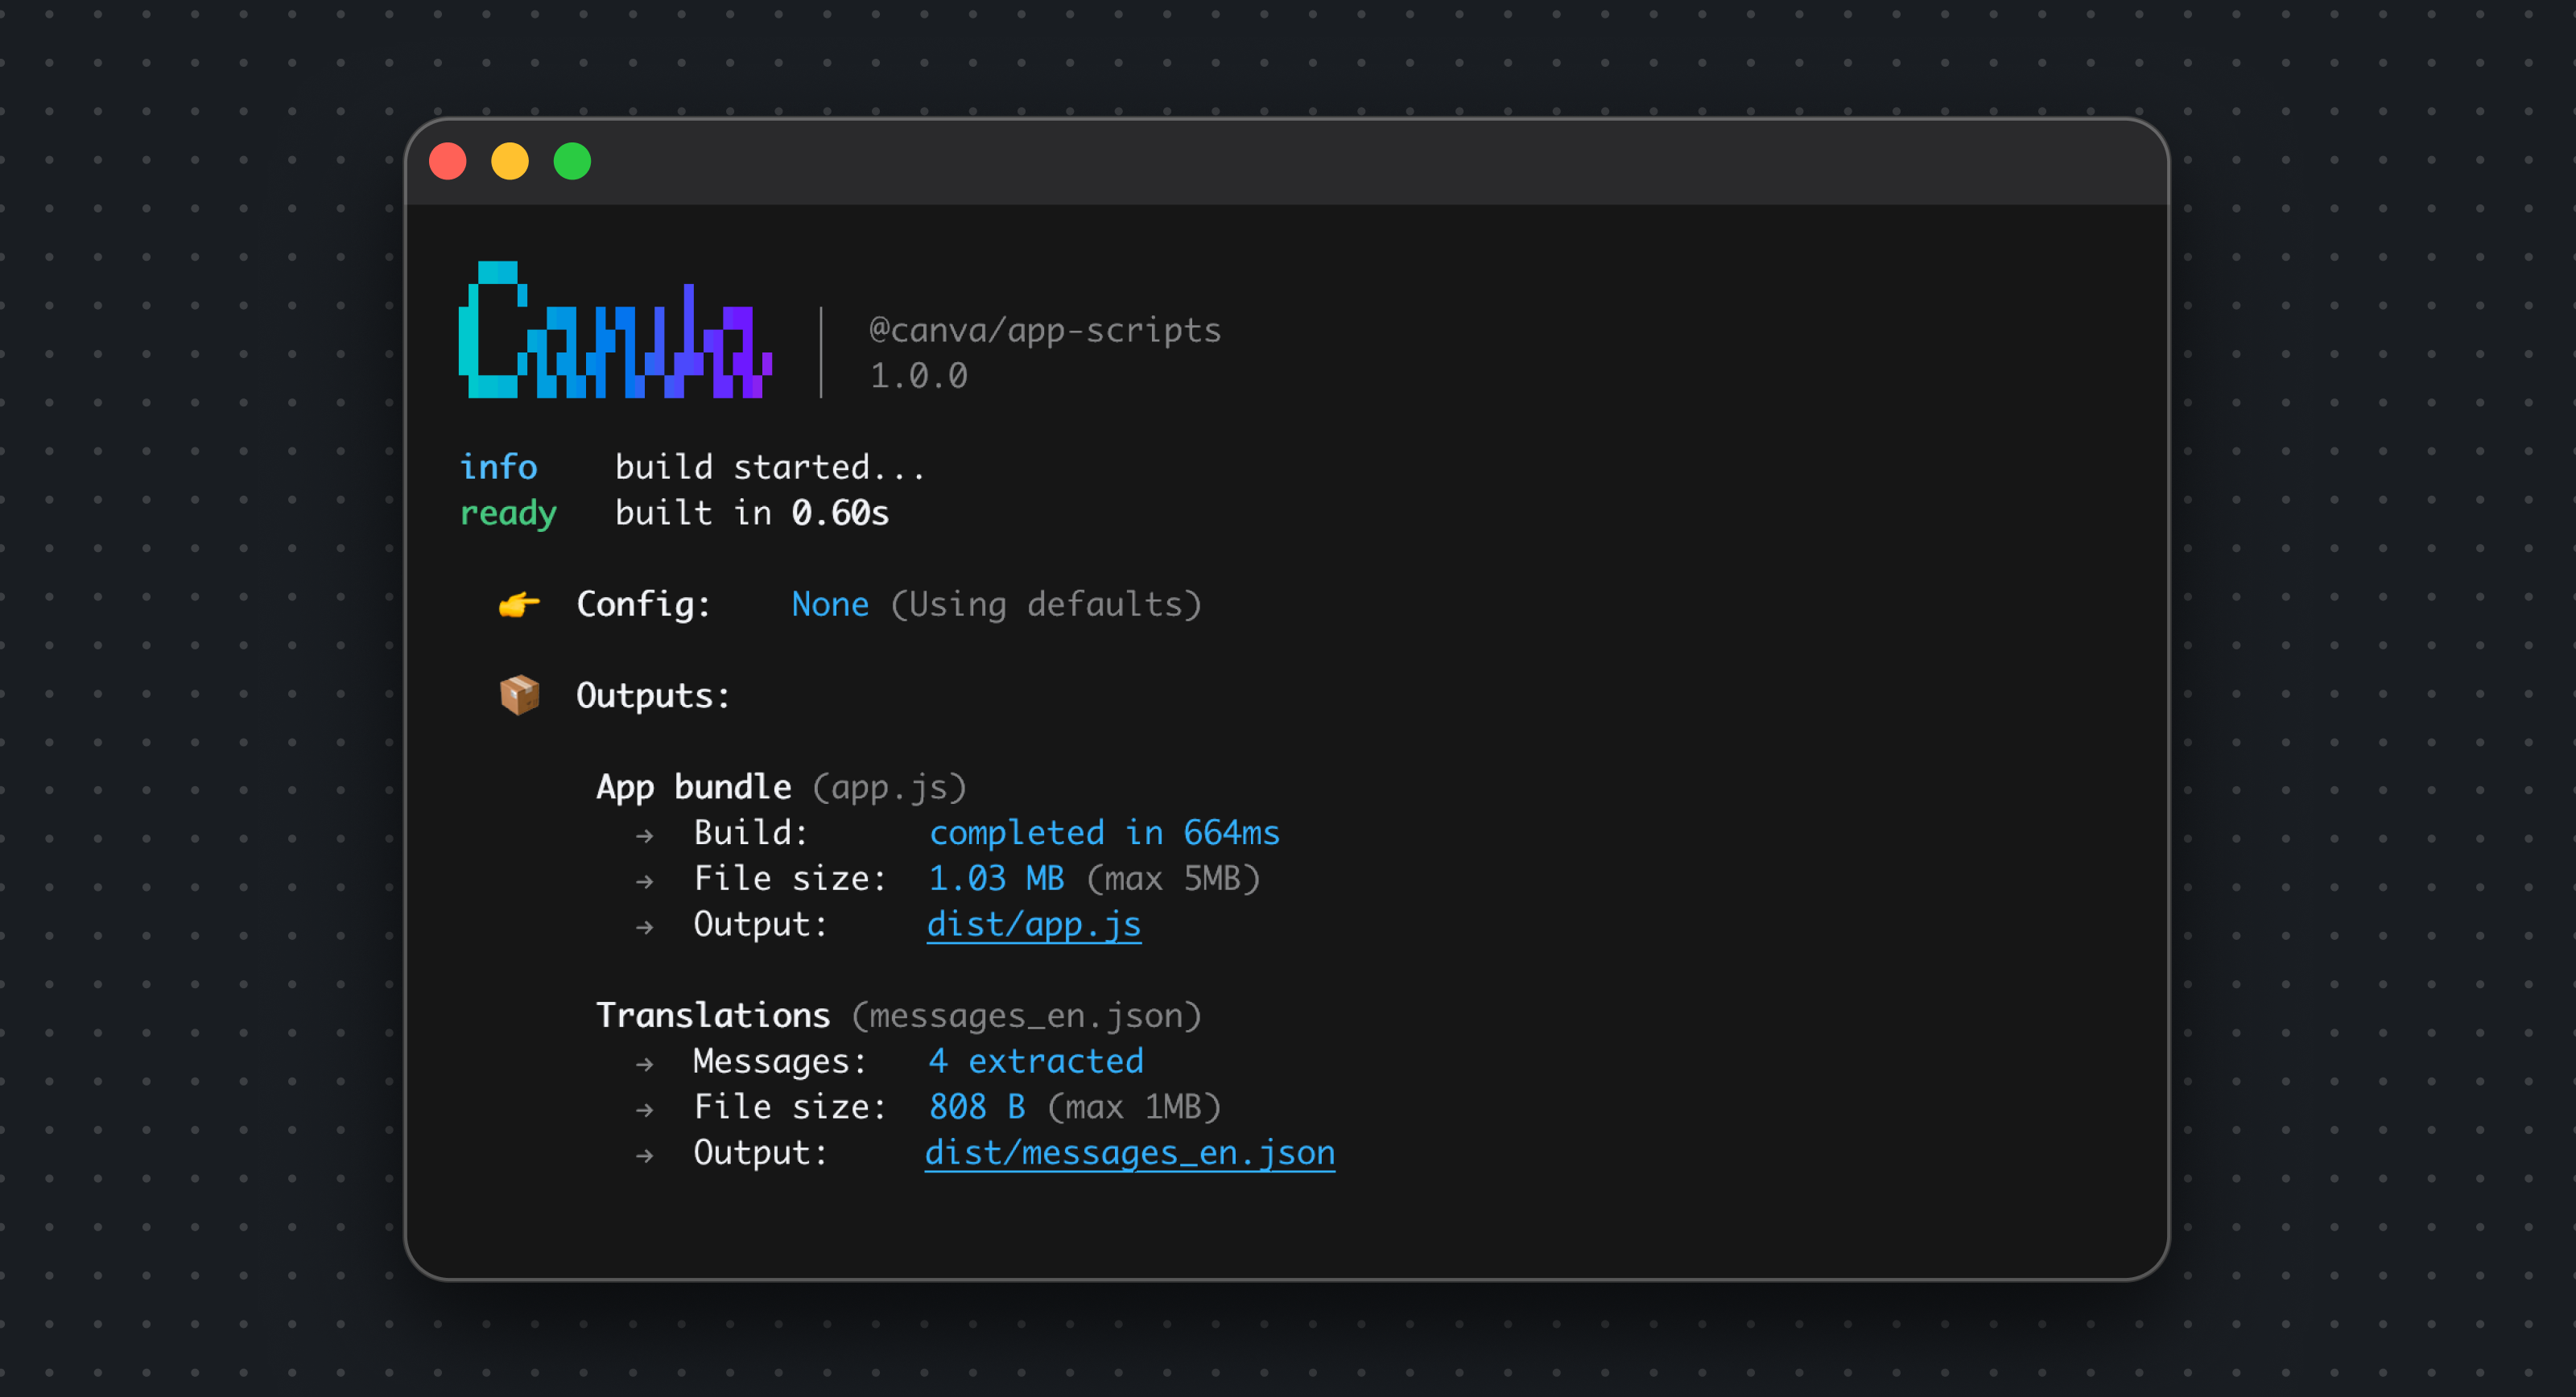
Task: Click the 'App bundle' heading
Action: [x=694, y=787]
